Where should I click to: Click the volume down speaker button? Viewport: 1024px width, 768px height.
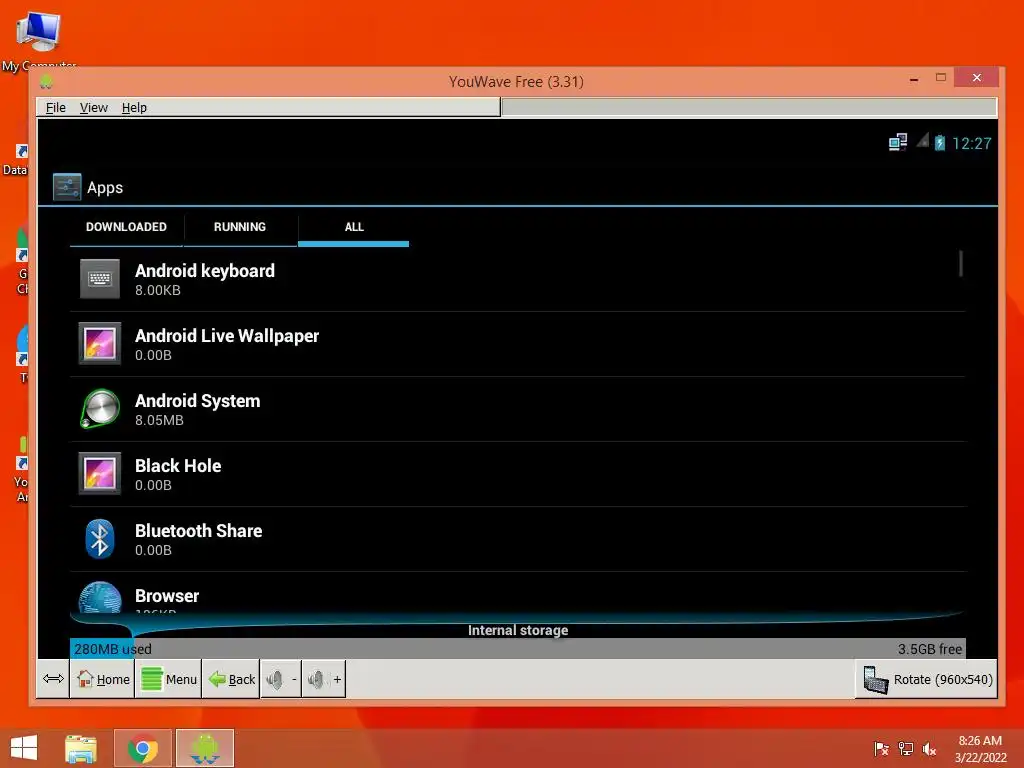point(281,679)
